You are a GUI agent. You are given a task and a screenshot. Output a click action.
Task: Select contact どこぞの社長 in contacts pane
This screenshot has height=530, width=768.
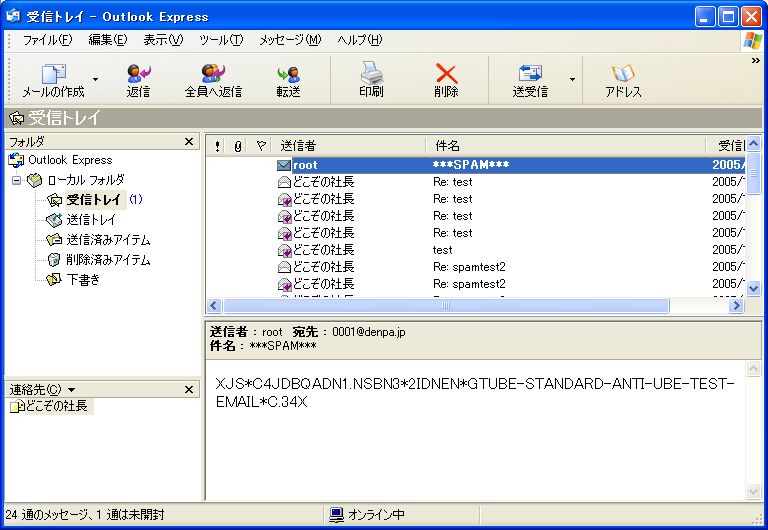pyautogui.click(x=56, y=406)
